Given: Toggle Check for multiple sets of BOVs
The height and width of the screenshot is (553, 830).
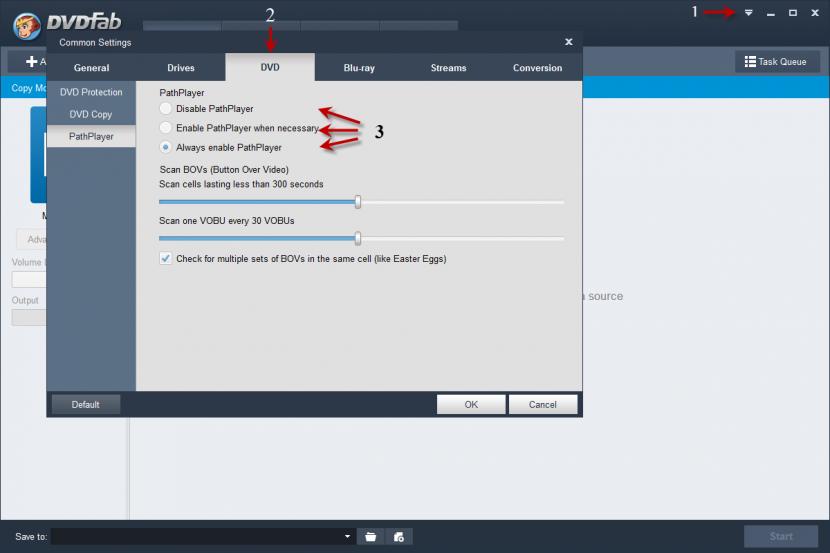Looking at the screenshot, I should click(x=166, y=258).
